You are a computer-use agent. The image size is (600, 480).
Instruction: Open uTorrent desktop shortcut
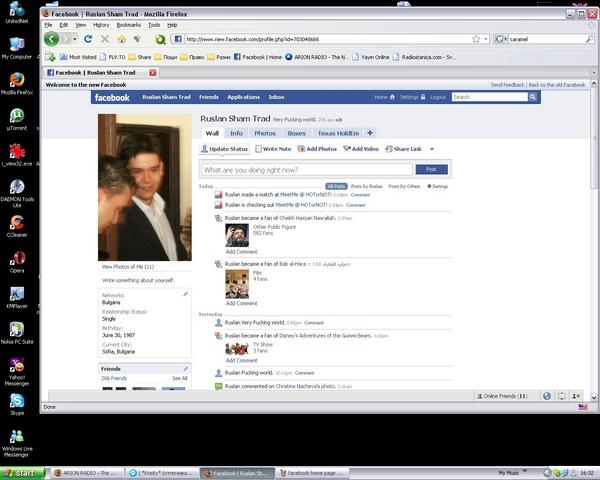[17, 119]
